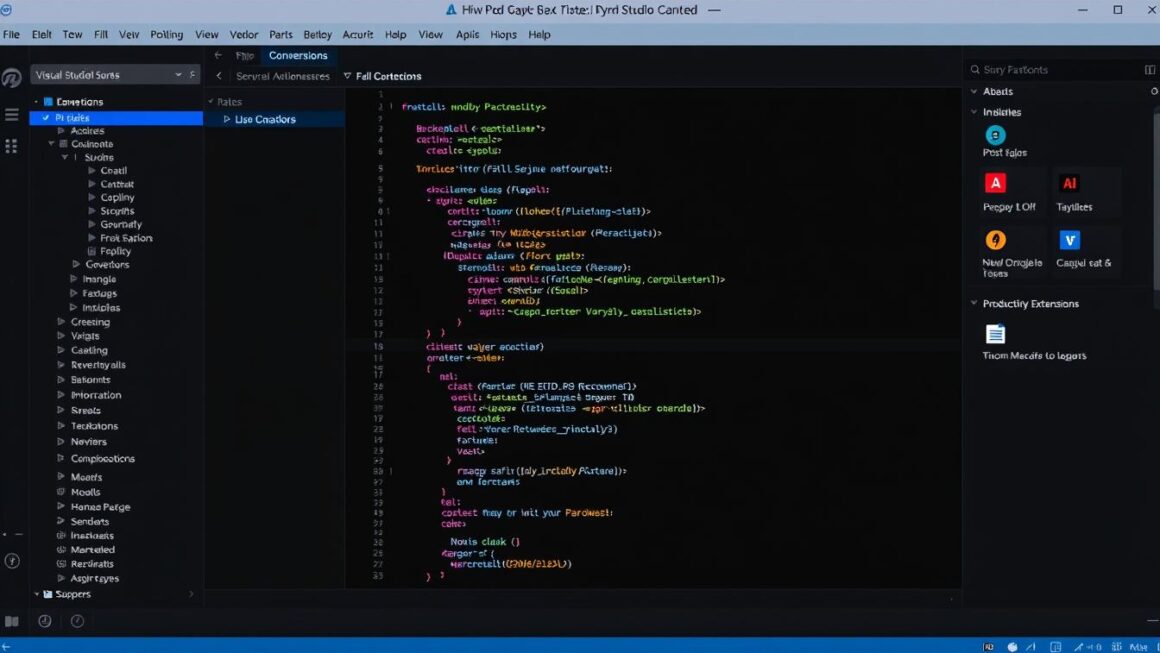This screenshot has height=653, width=1160.
Task: Open the blue V Cangel sat icon
Action: point(1069,240)
